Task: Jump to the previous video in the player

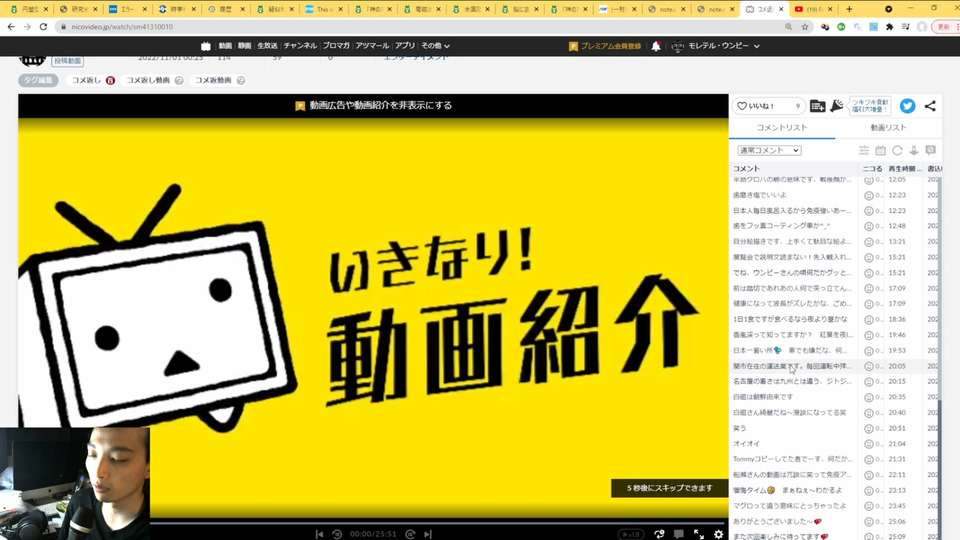Action: coord(319,534)
